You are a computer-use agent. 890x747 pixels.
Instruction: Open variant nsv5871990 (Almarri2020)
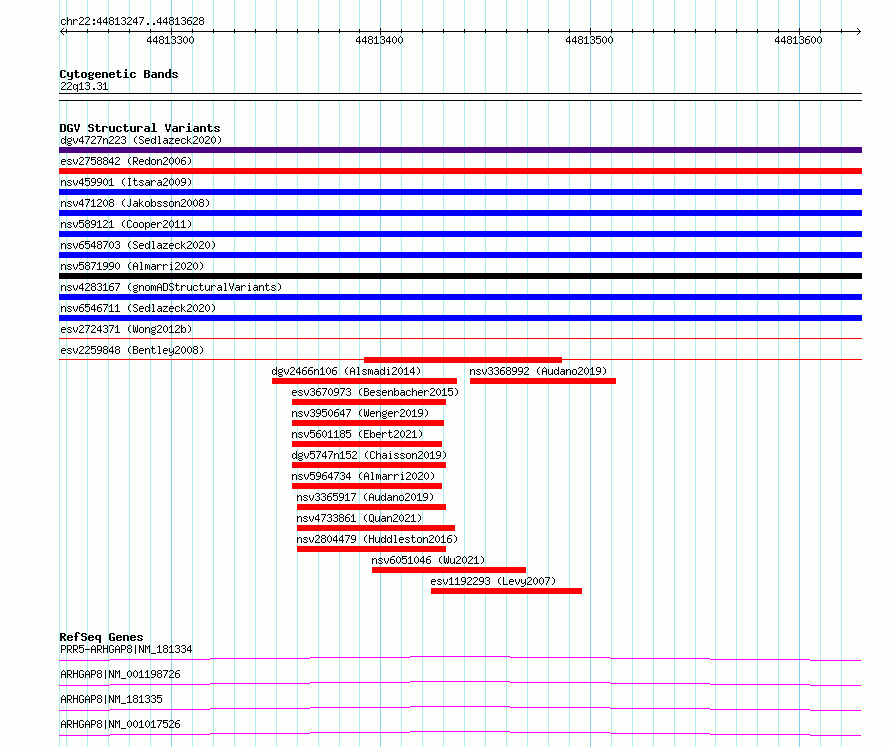(x=132, y=266)
